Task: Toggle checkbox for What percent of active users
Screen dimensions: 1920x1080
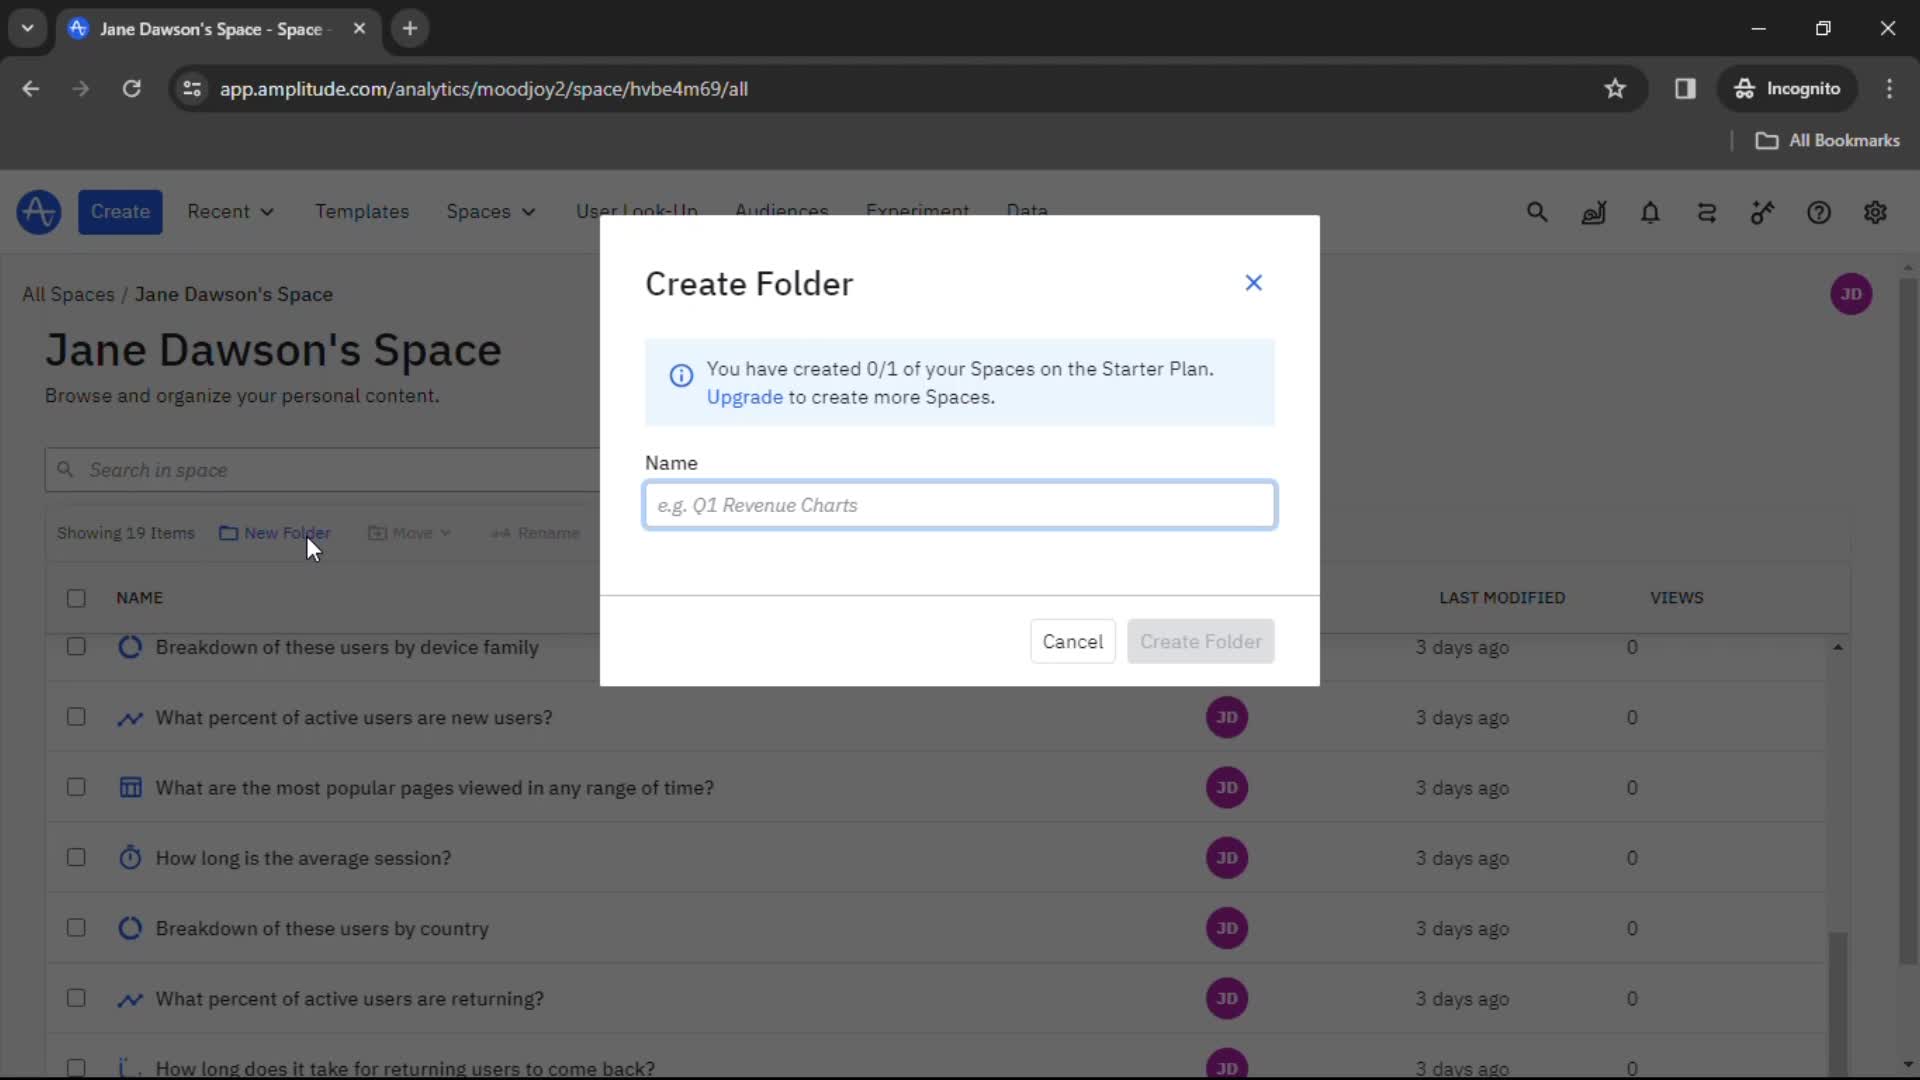Action: (x=75, y=716)
